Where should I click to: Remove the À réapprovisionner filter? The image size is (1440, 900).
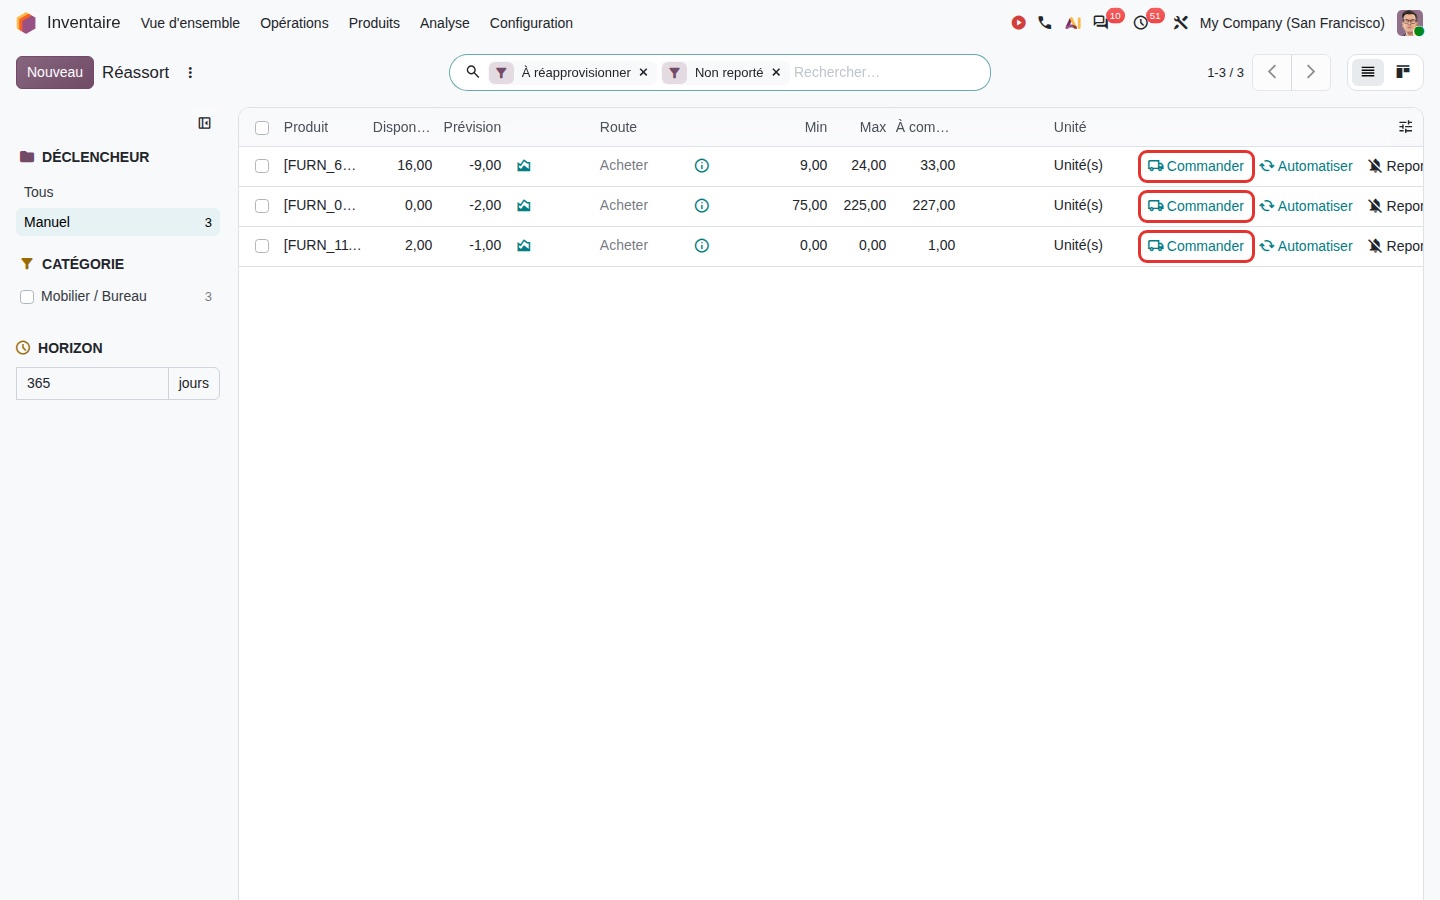click(x=644, y=73)
